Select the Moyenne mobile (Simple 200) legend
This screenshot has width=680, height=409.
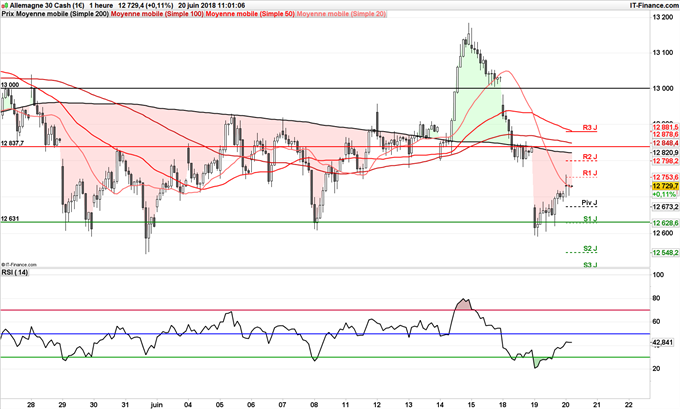coord(63,14)
